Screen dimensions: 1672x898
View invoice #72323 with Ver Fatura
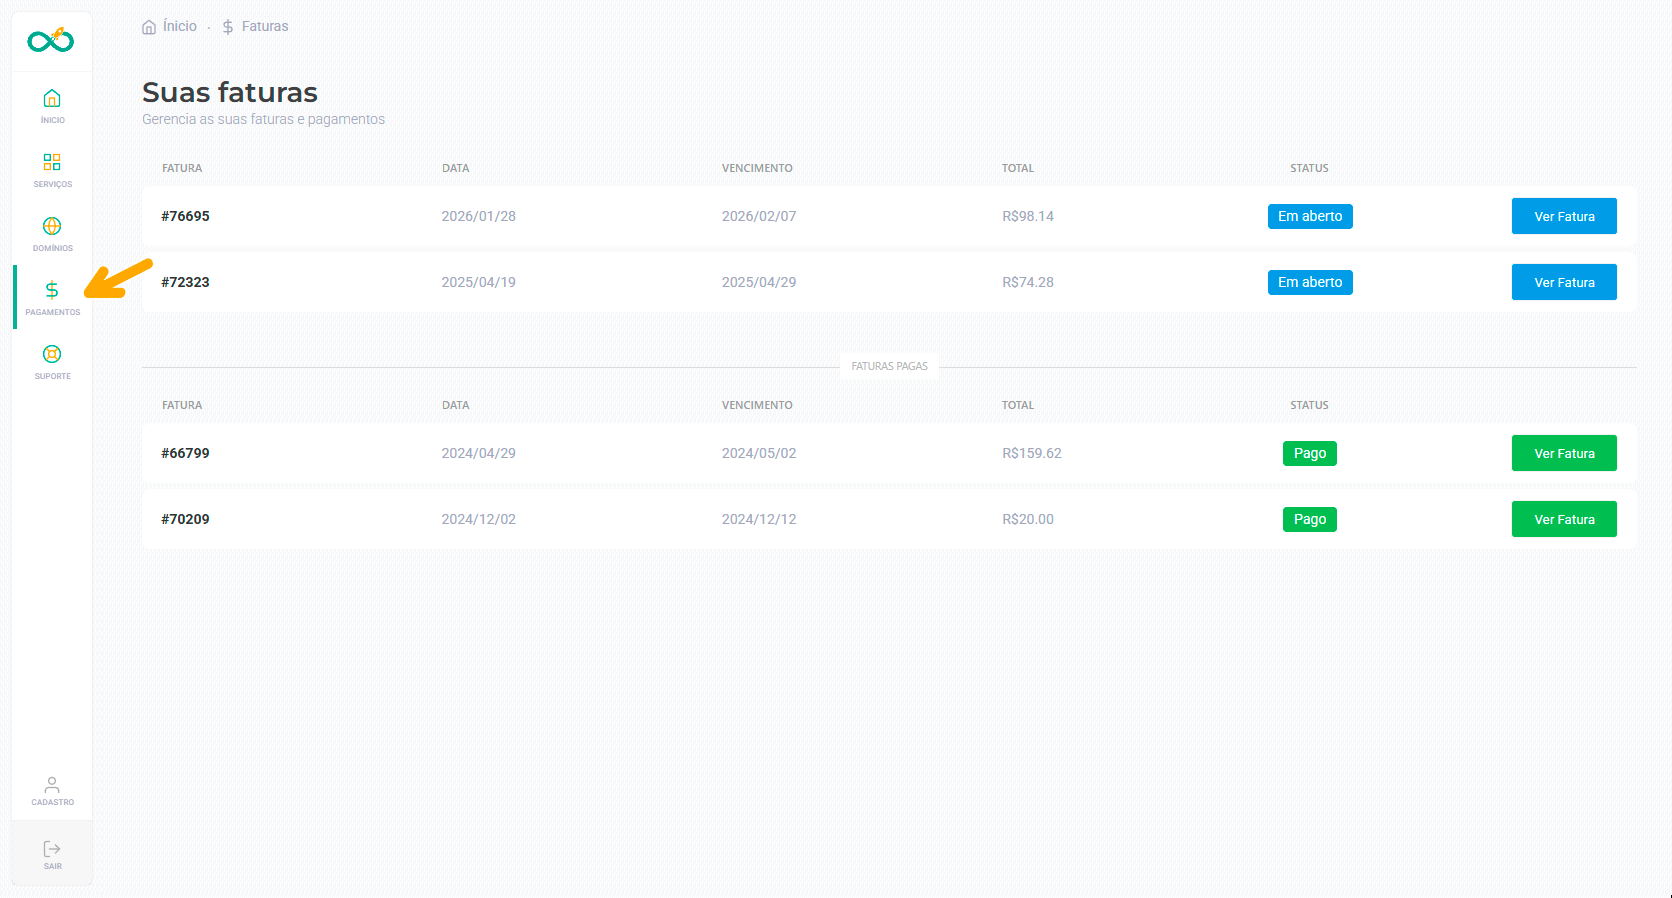point(1563,282)
